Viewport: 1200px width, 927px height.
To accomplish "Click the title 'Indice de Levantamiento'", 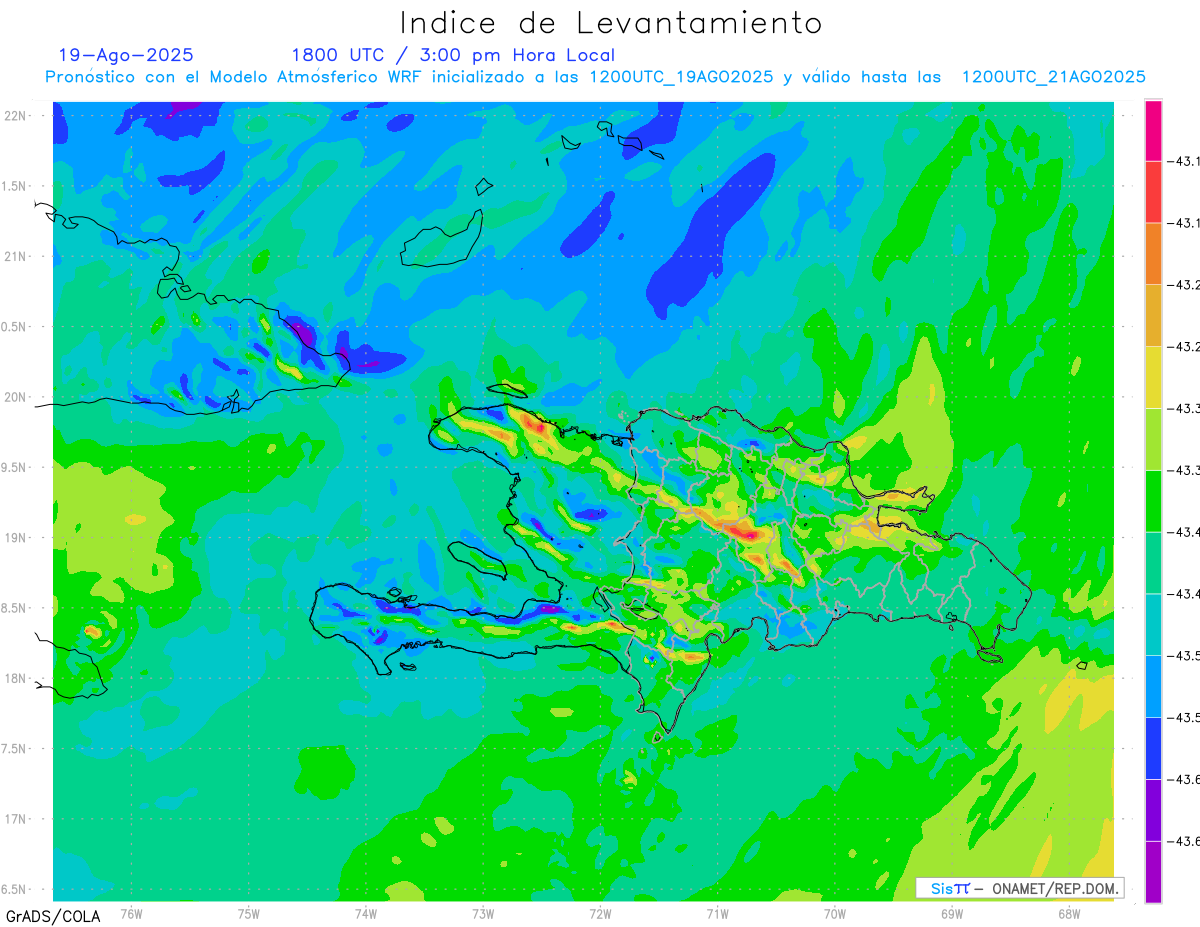I will coord(610,23).
